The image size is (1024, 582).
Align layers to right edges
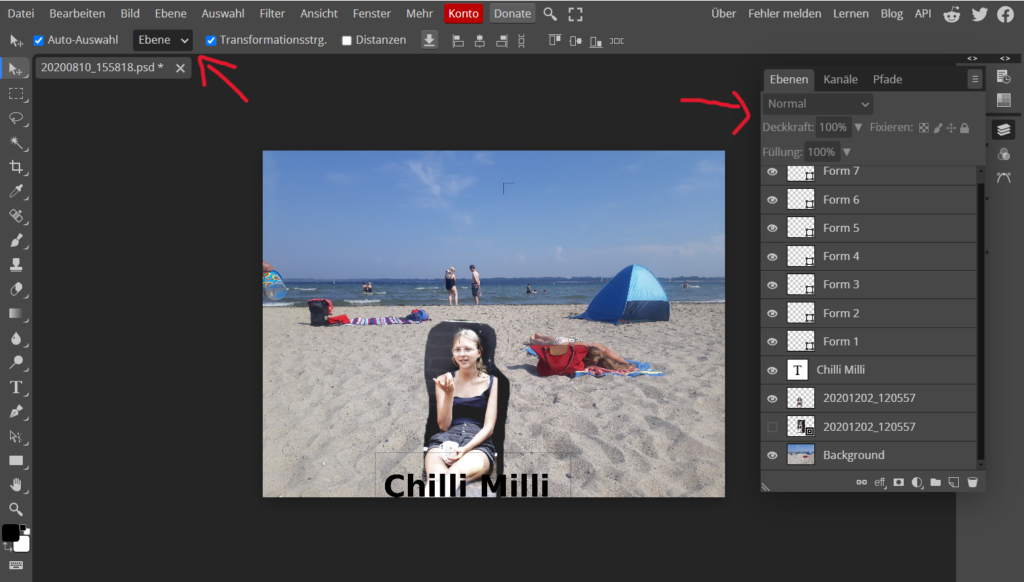tap(502, 41)
